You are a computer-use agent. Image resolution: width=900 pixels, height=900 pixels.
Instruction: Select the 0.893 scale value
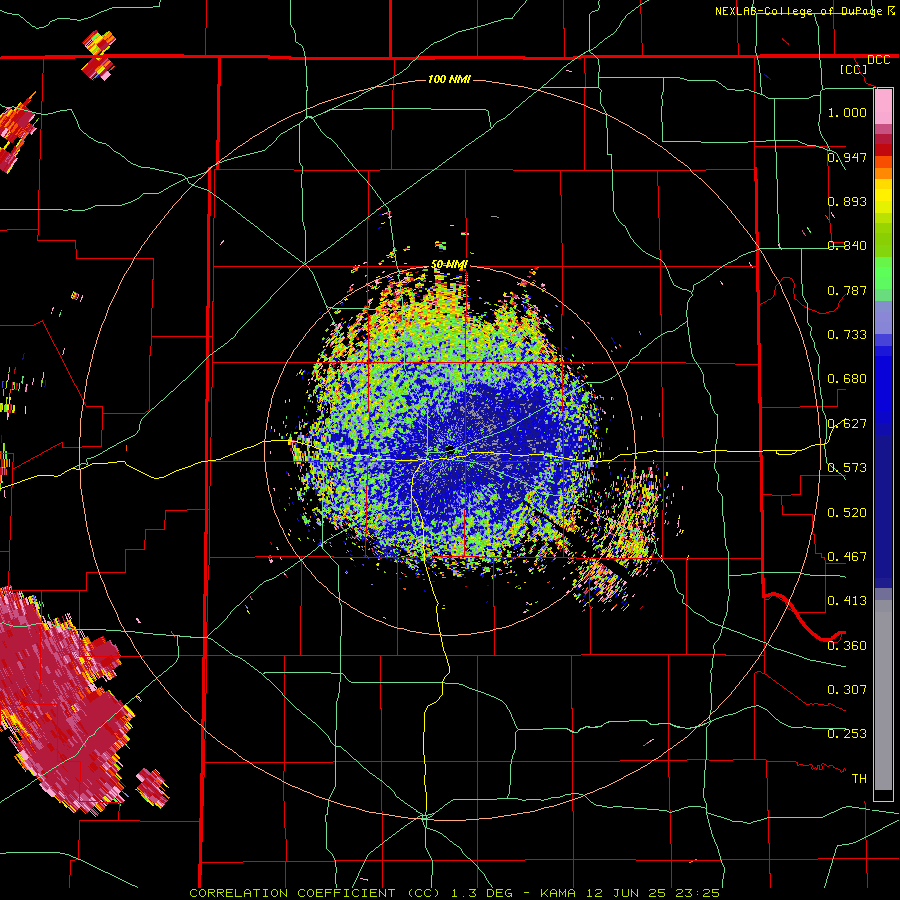[x=847, y=201]
